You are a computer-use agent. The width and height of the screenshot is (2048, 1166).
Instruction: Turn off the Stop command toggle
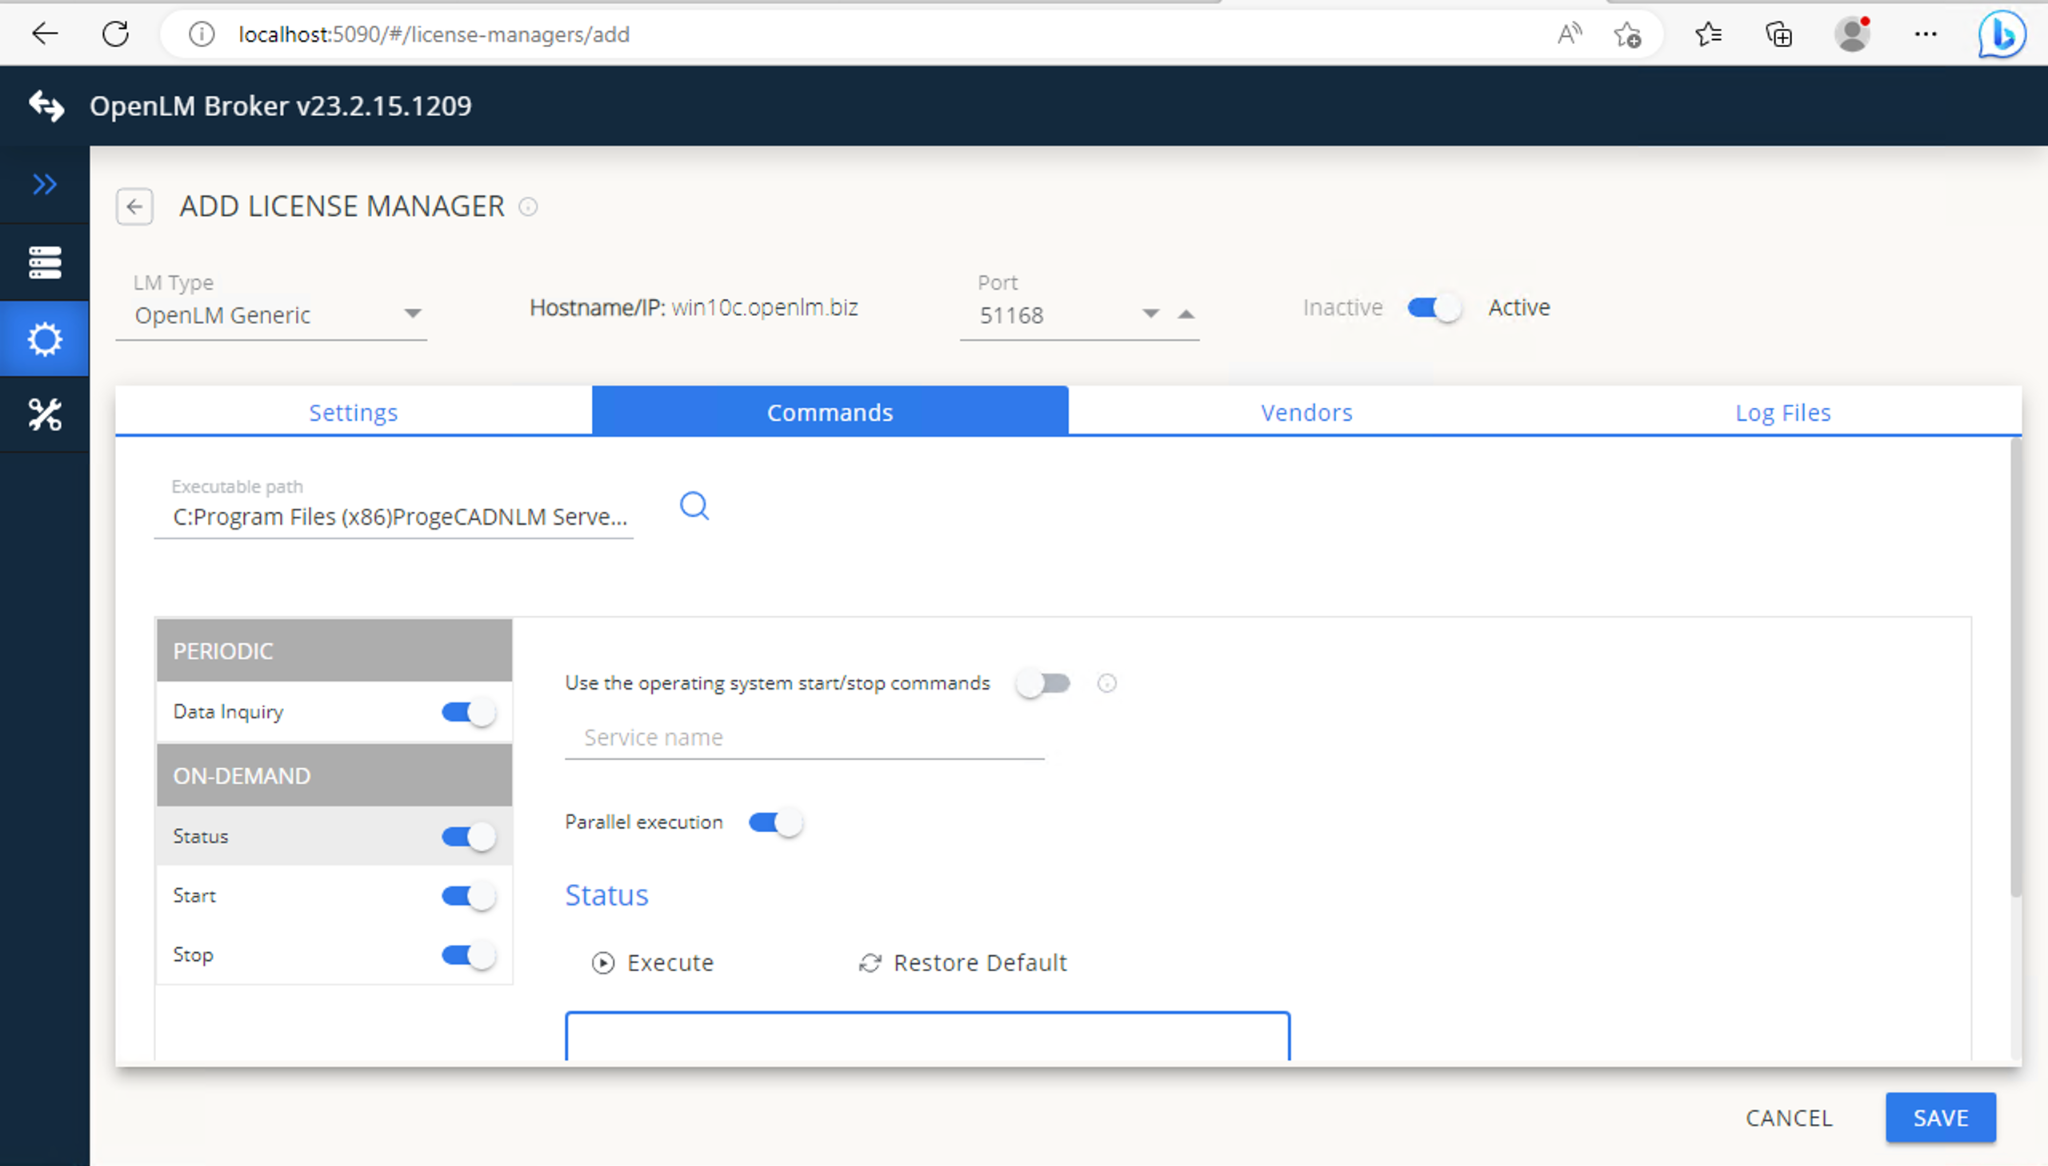point(466,954)
